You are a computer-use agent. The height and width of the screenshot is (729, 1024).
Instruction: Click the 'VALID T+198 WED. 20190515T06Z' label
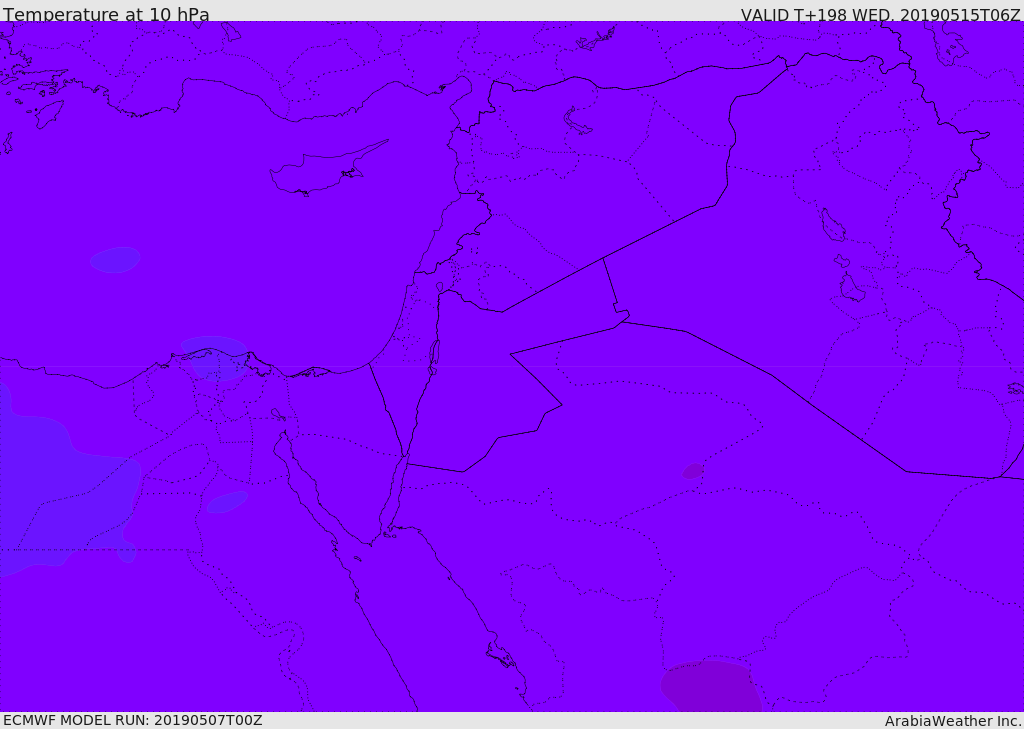click(x=880, y=14)
